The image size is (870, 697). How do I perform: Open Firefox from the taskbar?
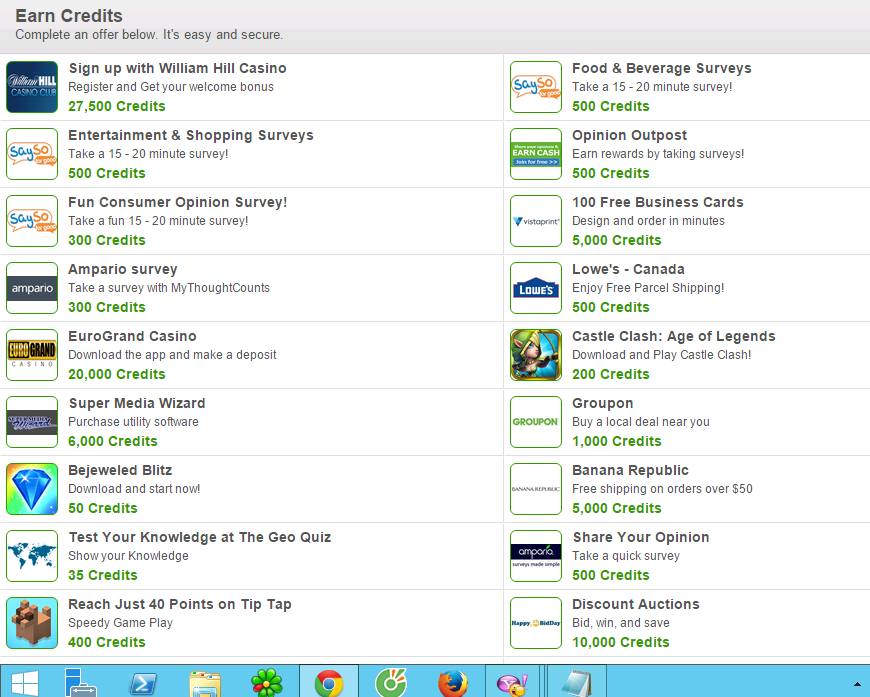coord(453,682)
